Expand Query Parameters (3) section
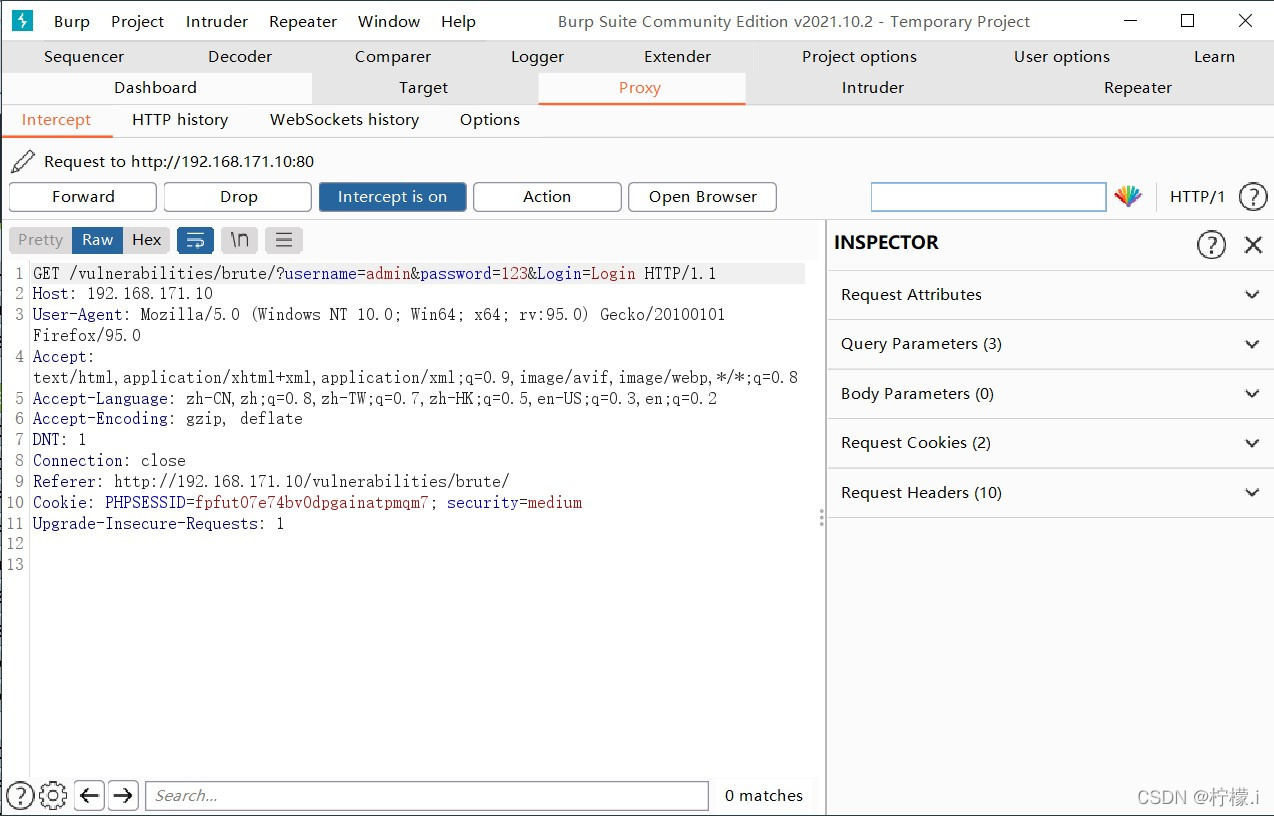 1050,344
